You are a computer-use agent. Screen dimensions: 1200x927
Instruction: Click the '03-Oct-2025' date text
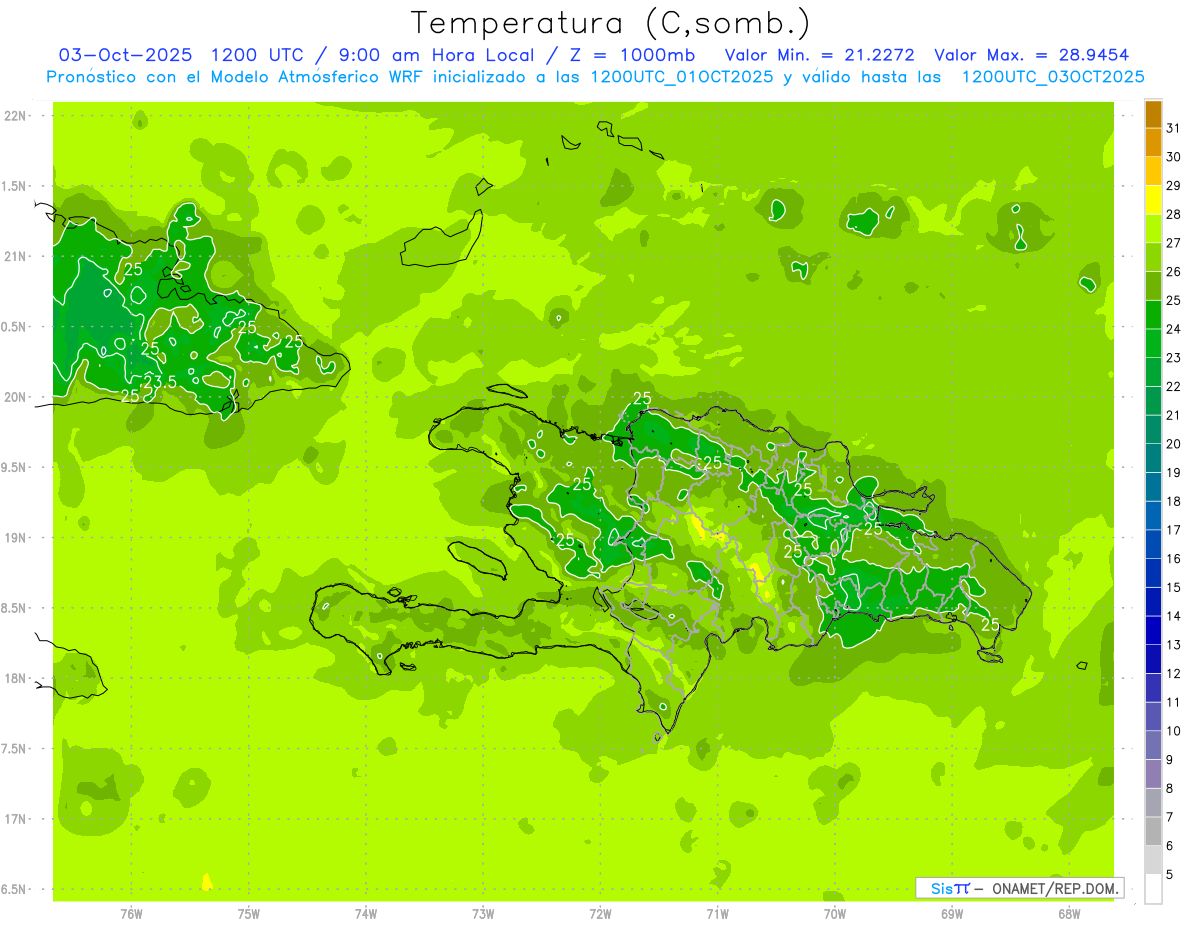[126, 55]
